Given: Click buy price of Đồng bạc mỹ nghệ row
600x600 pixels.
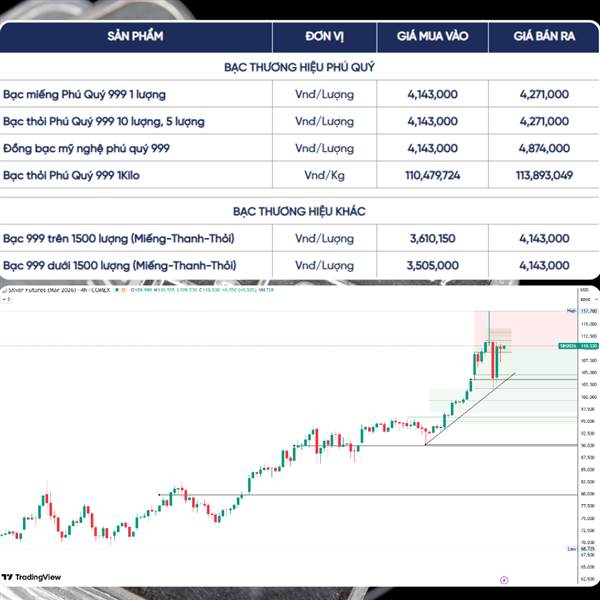Looking at the screenshot, I should pos(432,148).
